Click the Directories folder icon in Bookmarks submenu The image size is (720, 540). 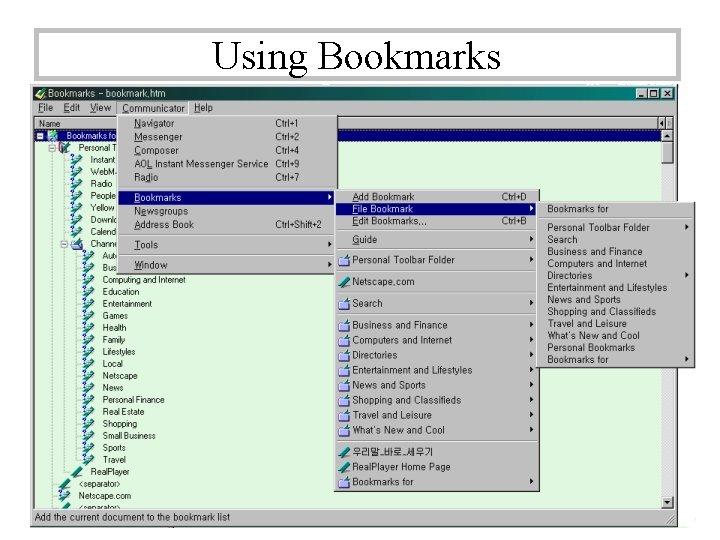coord(344,355)
